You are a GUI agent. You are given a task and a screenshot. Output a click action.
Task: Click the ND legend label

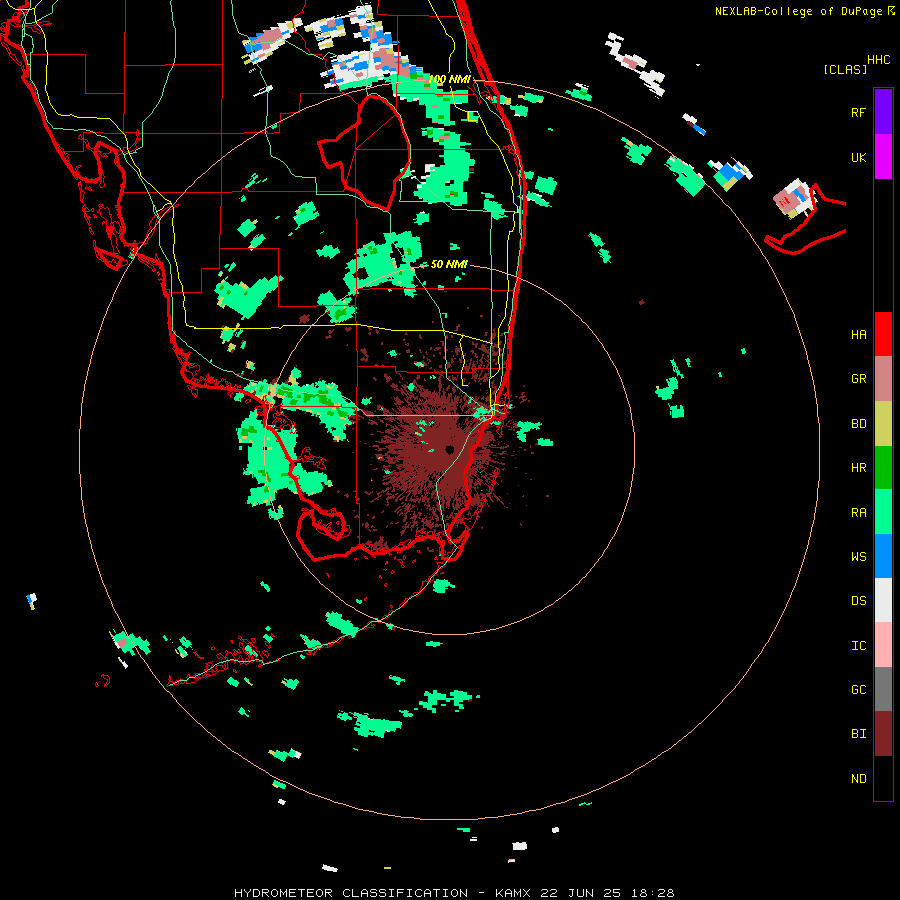(858, 779)
